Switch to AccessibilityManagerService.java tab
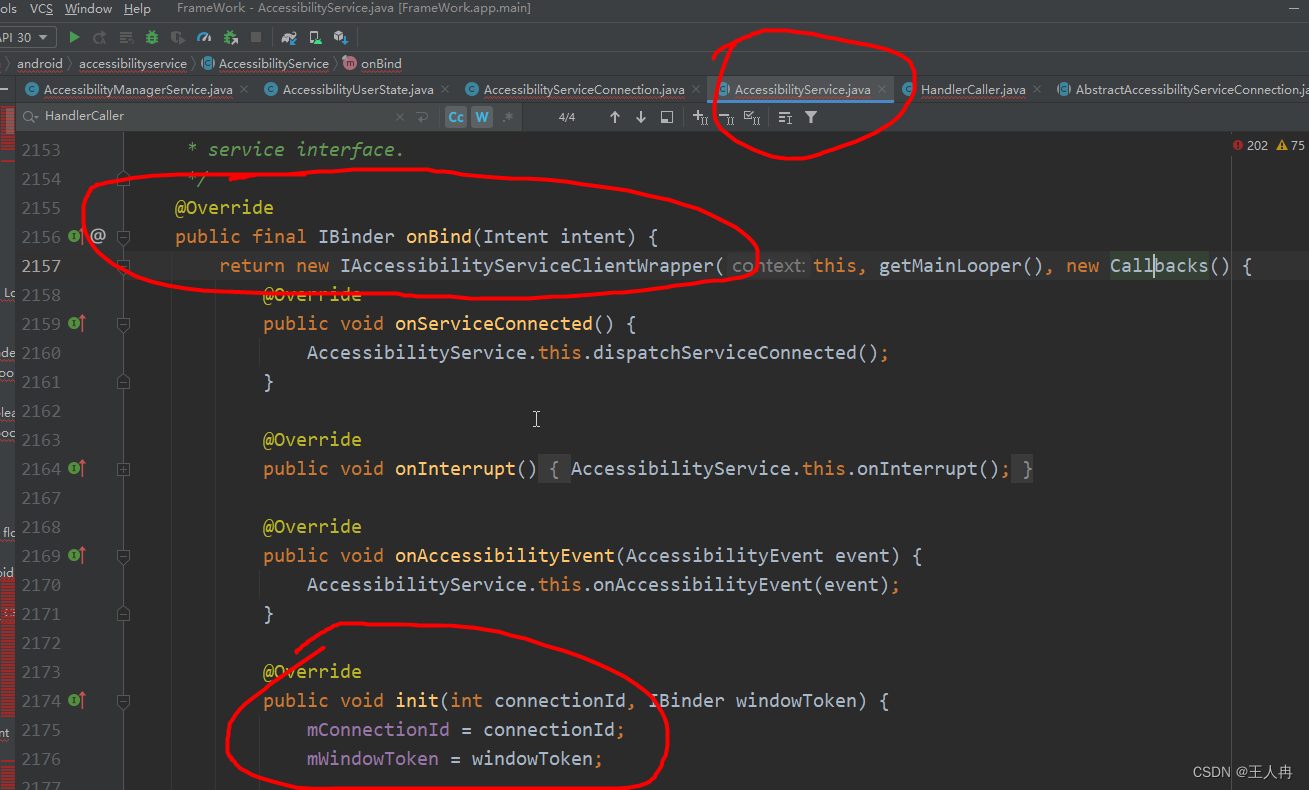 (138, 90)
